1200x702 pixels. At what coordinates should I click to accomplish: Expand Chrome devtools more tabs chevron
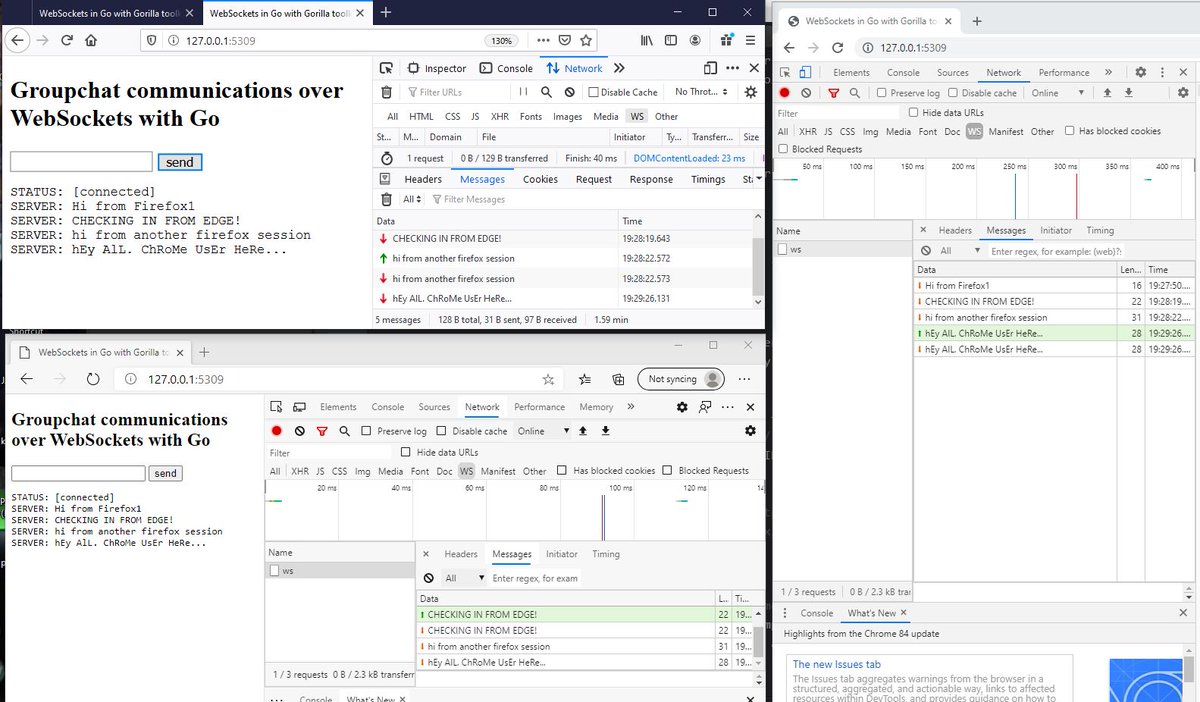point(1108,73)
